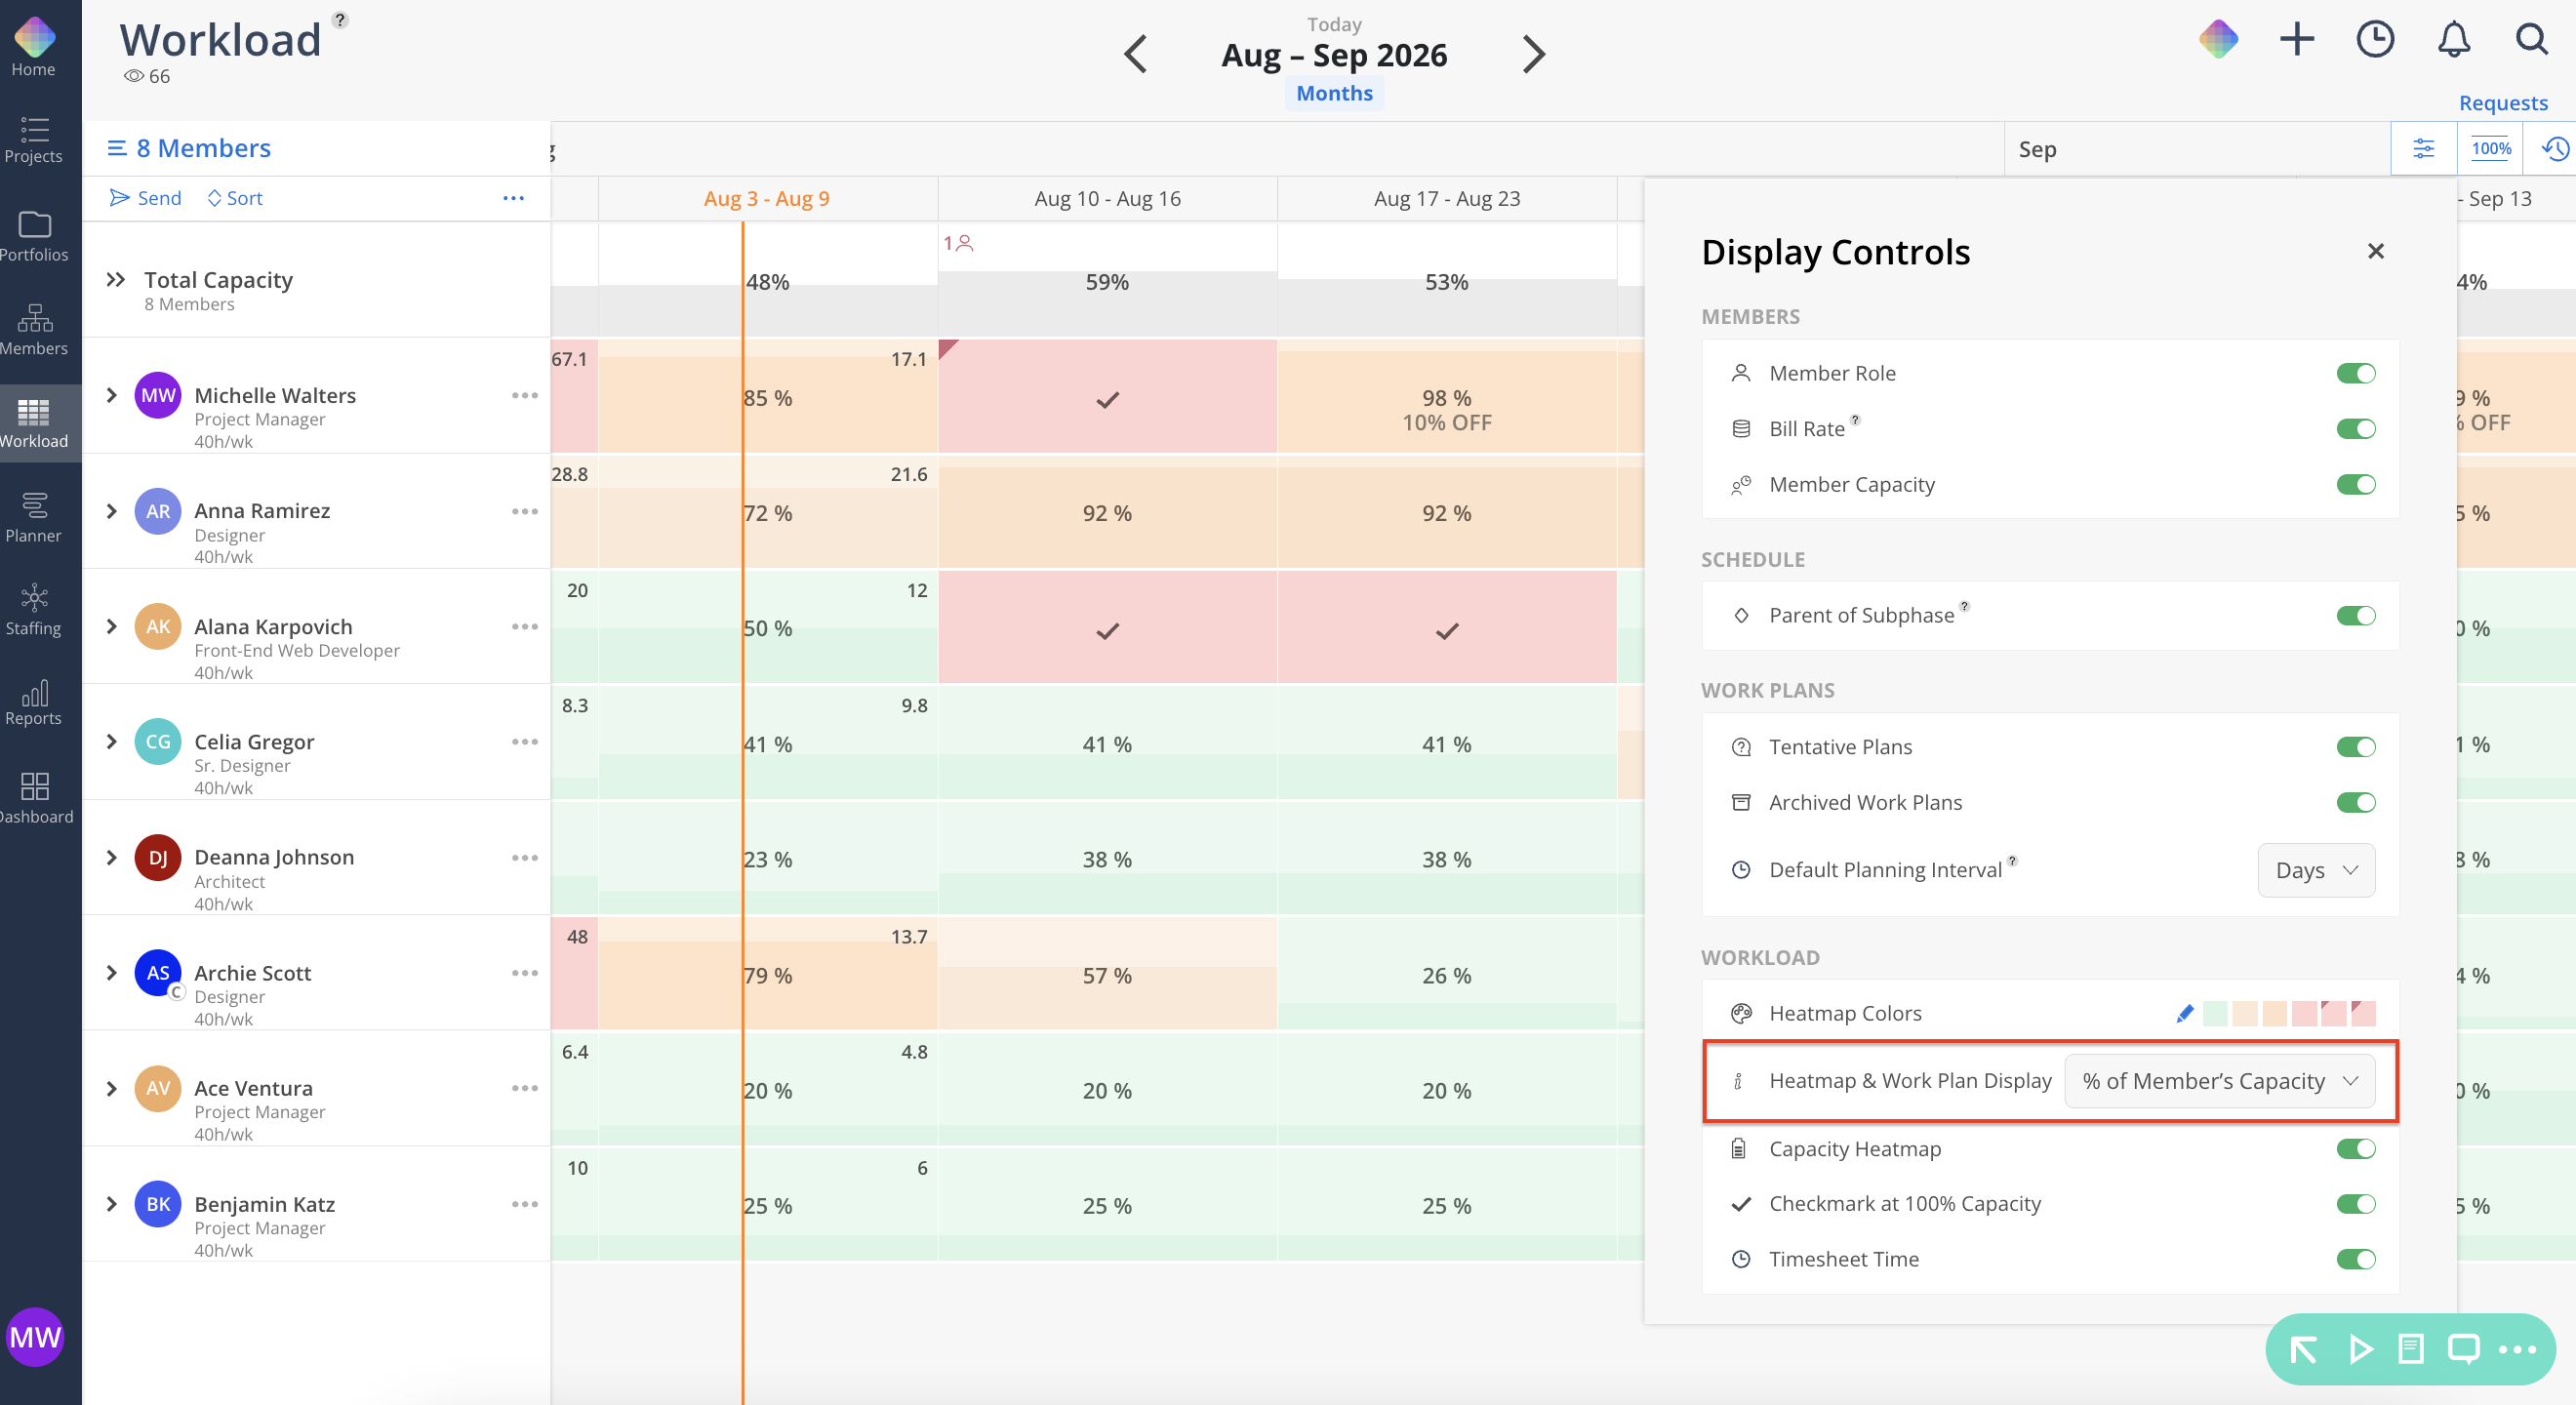The image size is (2576, 1405).
Task: Click the Requests link
Action: (2503, 103)
